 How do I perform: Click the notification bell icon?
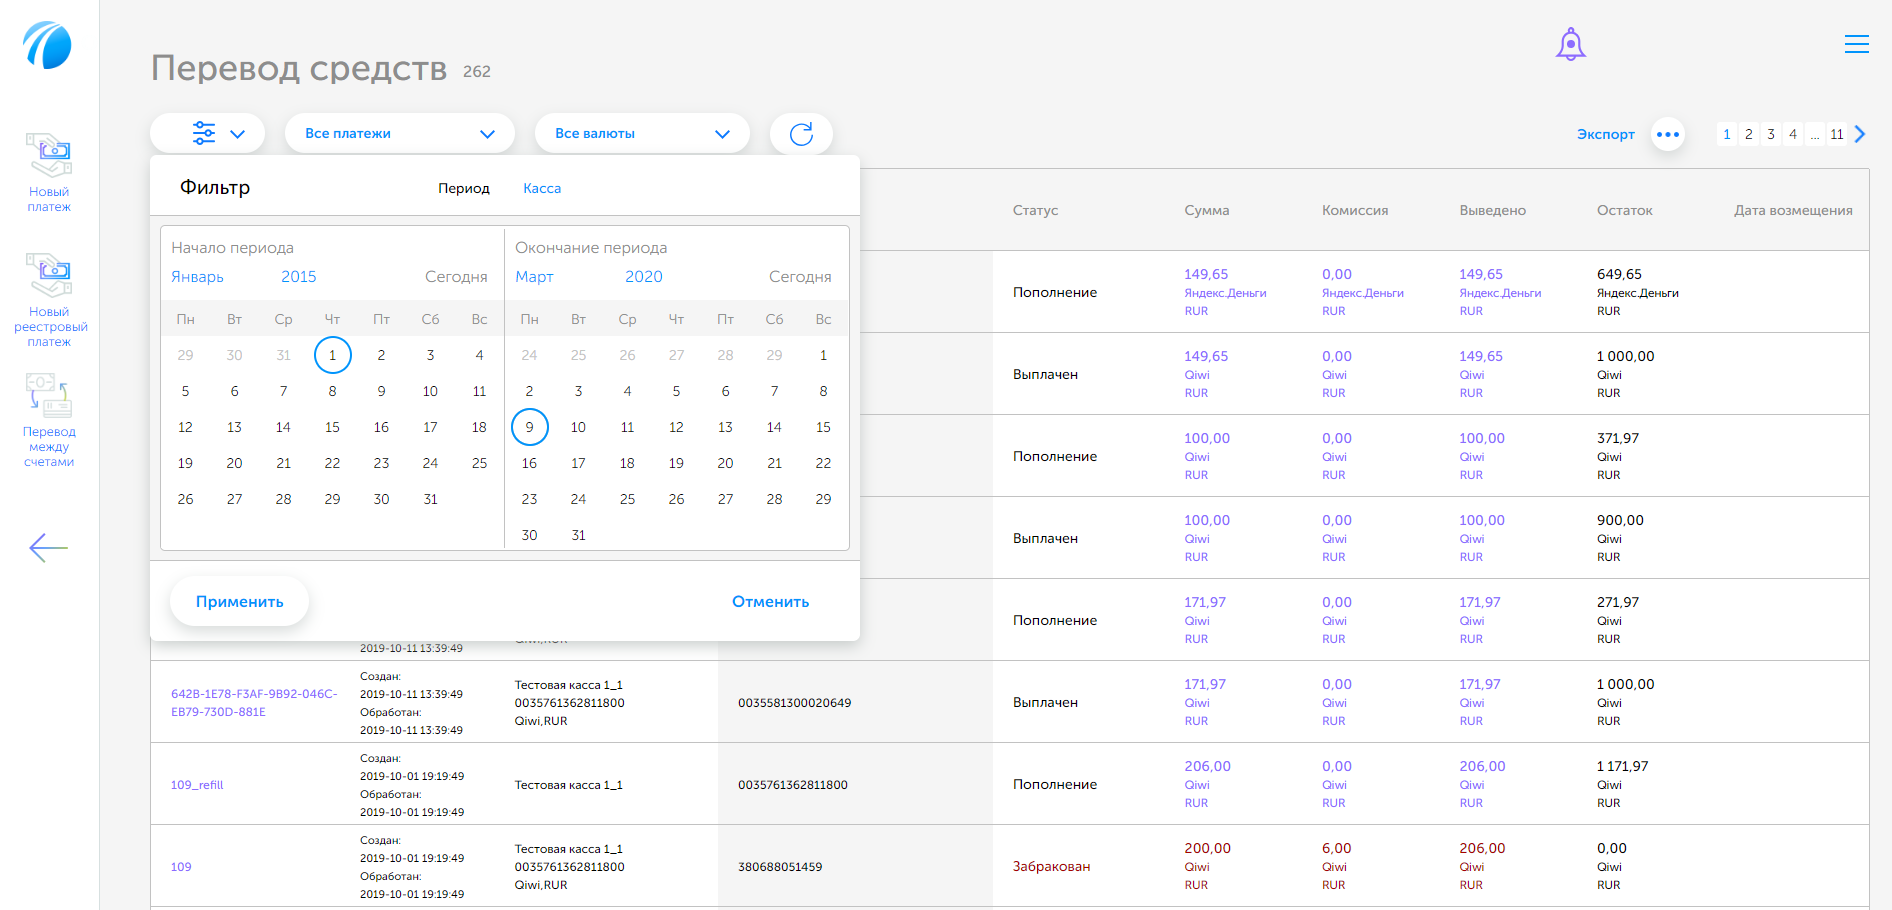[x=1570, y=45]
